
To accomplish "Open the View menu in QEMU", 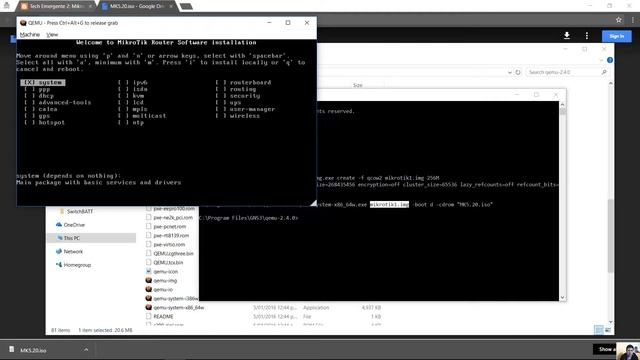I will click(52, 35).
